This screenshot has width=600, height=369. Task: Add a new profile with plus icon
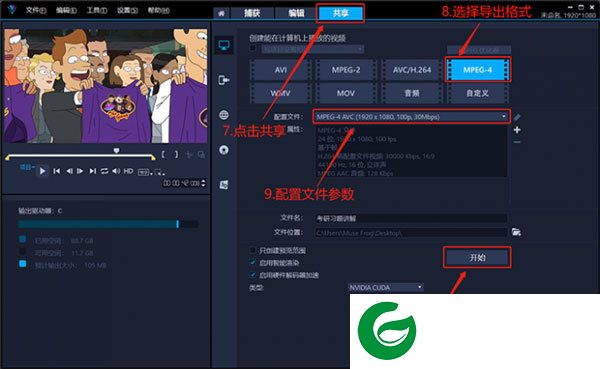(517, 130)
